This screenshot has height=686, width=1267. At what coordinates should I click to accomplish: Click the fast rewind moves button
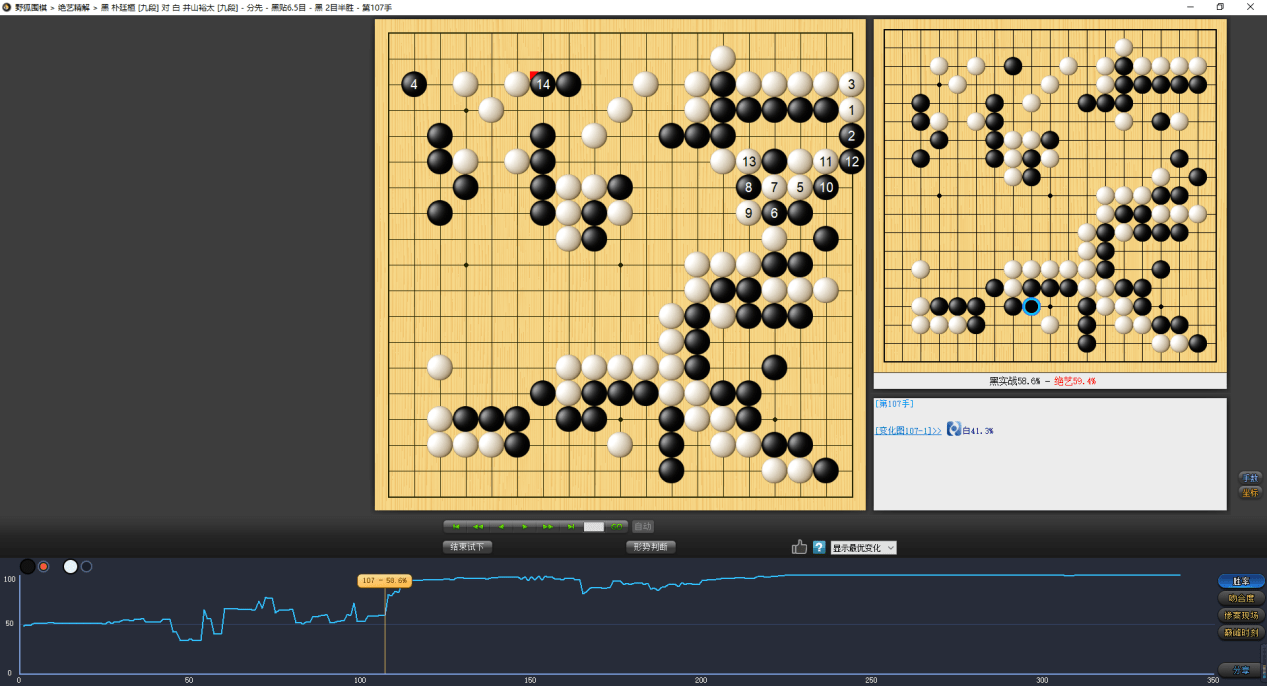tap(478, 526)
